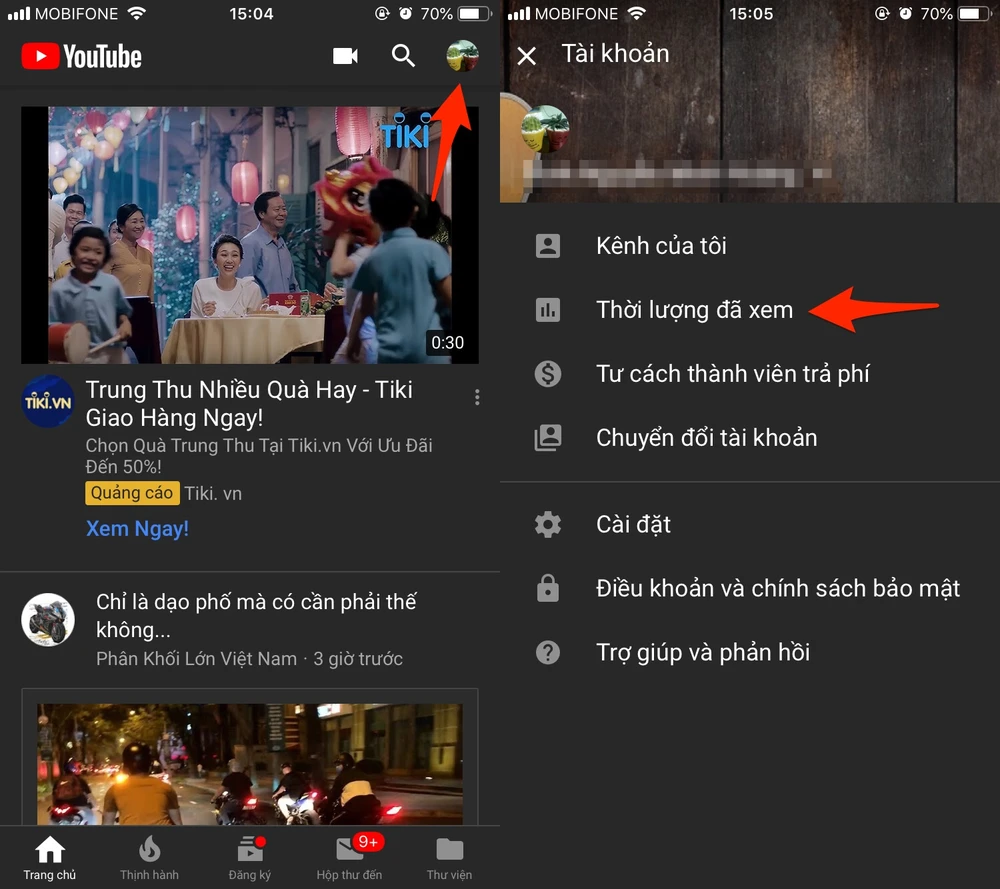Image resolution: width=1000 pixels, height=889 pixels.
Task: Close the Tài khoản account panel
Action: coord(527,56)
